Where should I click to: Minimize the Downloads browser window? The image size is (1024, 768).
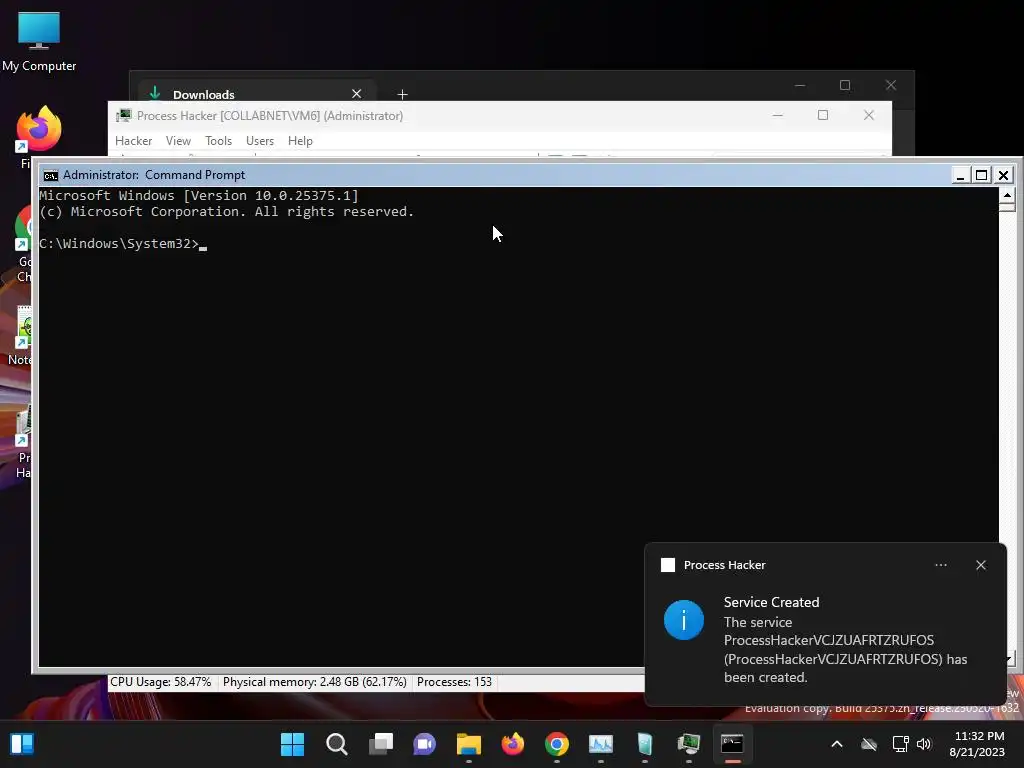pyautogui.click(x=800, y=86)
